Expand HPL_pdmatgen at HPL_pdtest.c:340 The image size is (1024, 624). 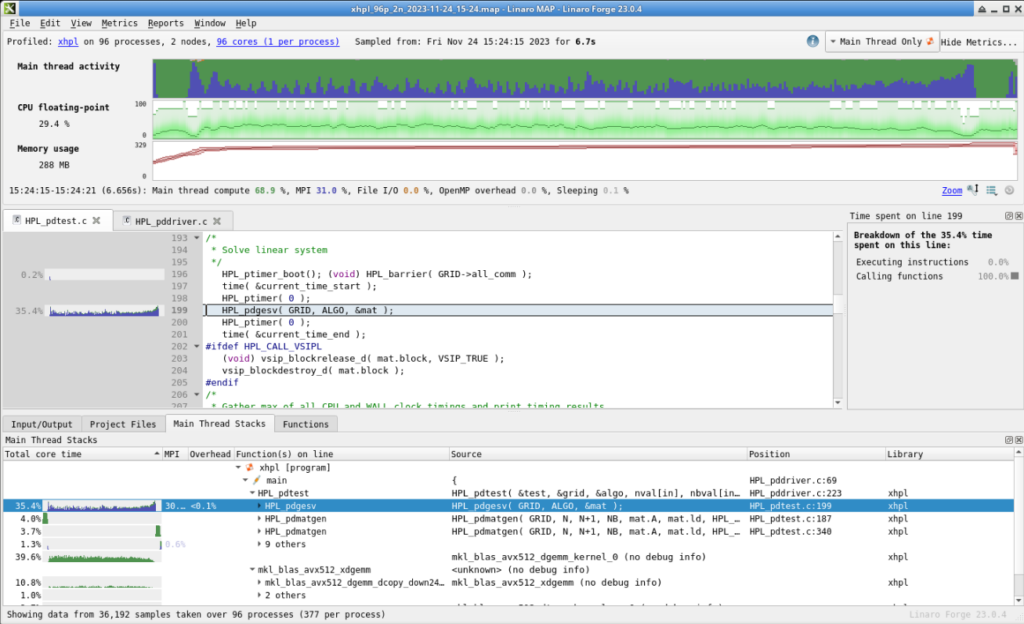259,531
